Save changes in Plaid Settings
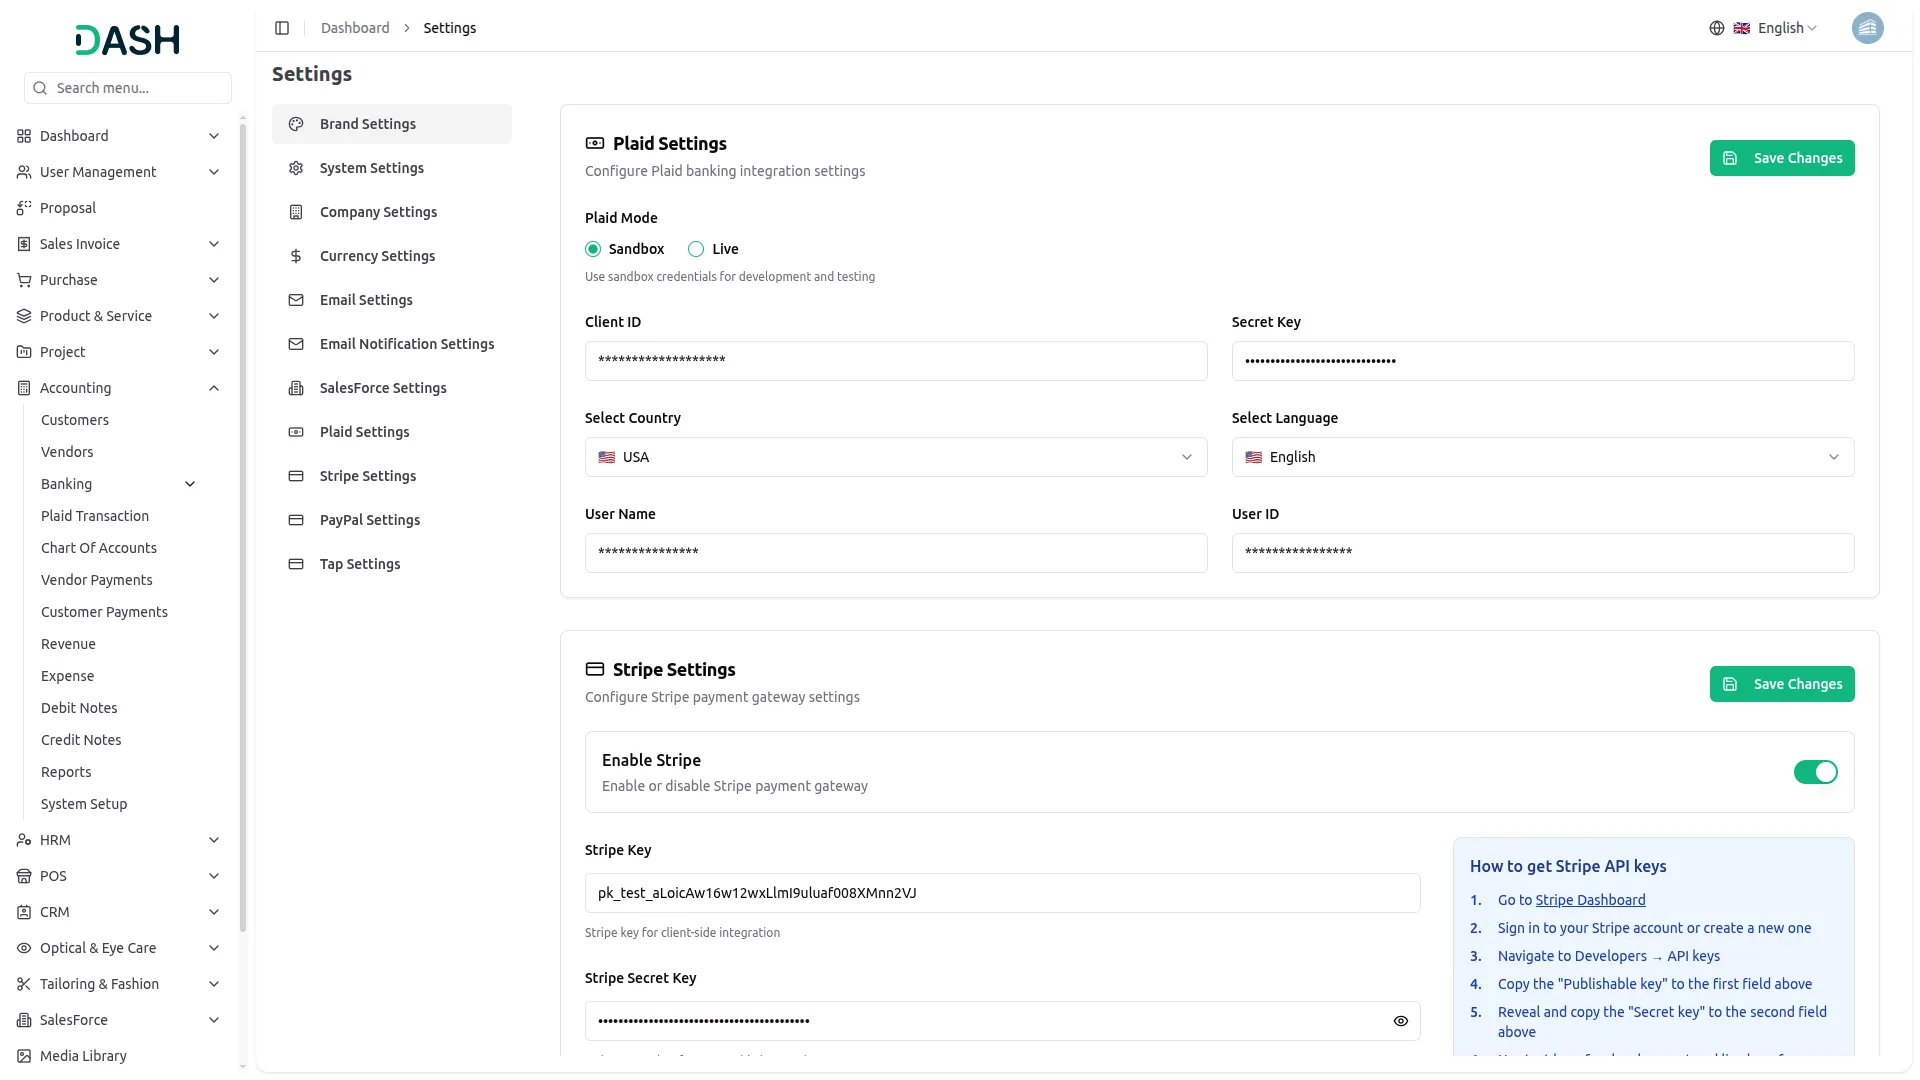The width and height of the screenshot is (1920, 1080). click(x=1782, y=158)
